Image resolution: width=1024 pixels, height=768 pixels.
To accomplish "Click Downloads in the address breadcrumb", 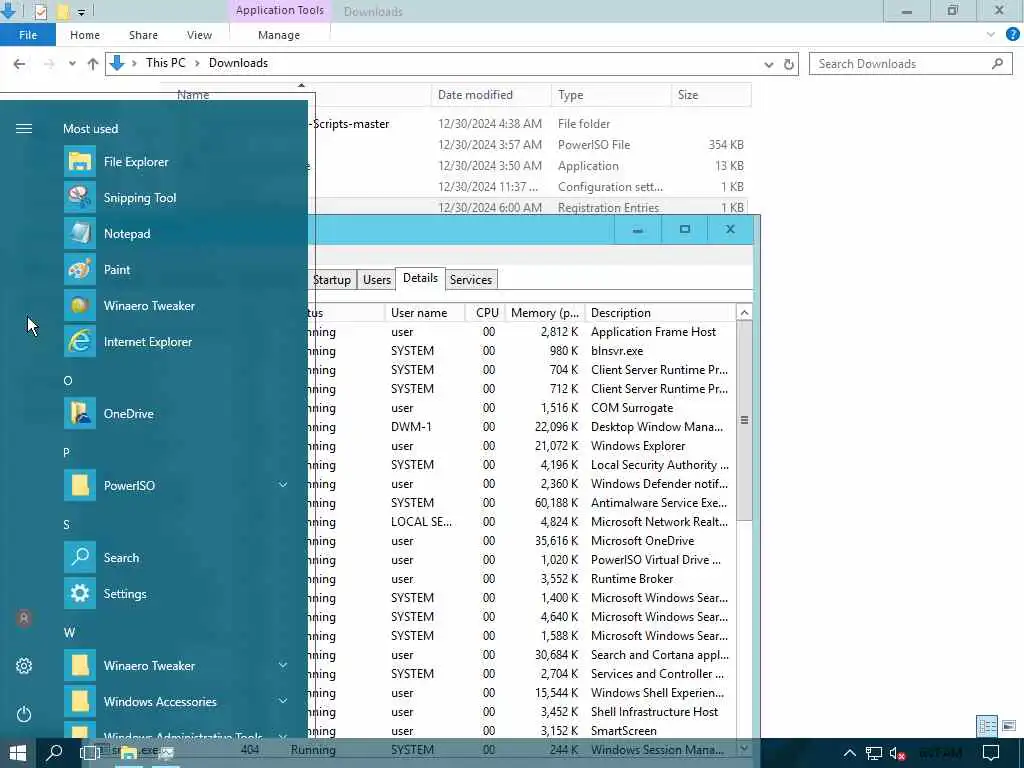I will tap(238, 63).
